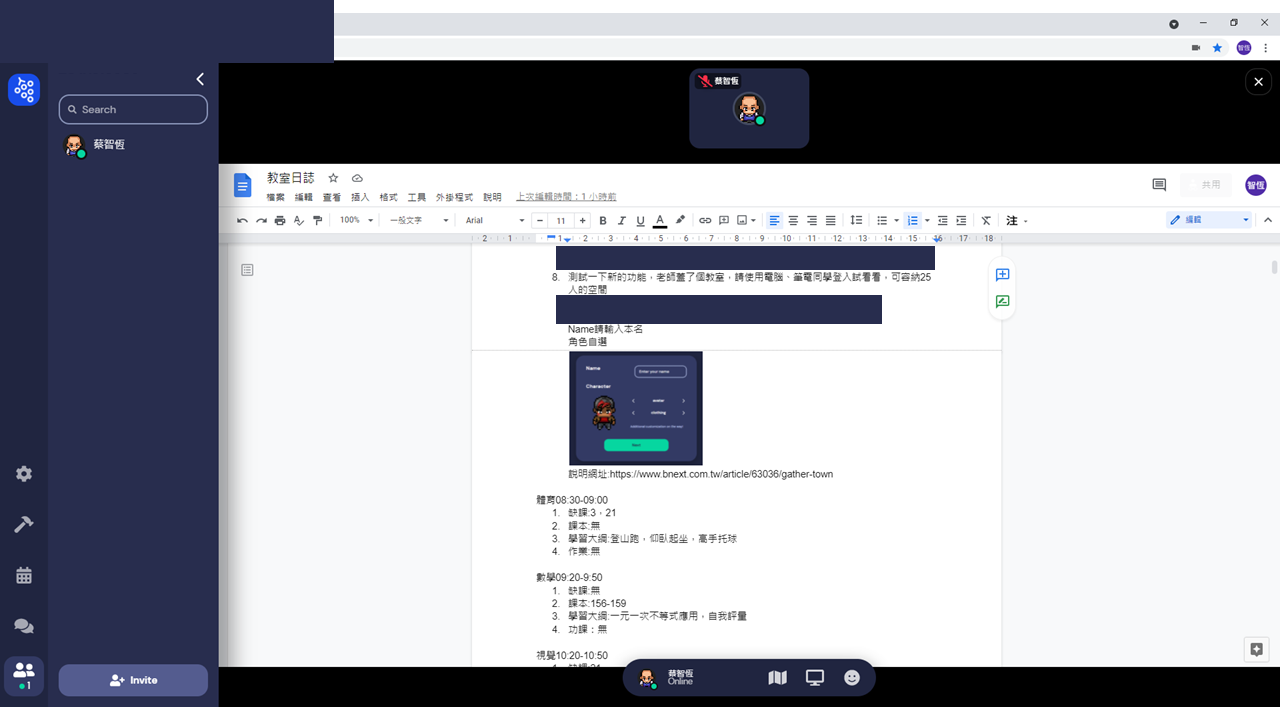Open the 100% zoom dropdown
Viewport: 1280px width, 707px height.
(356, 220)
